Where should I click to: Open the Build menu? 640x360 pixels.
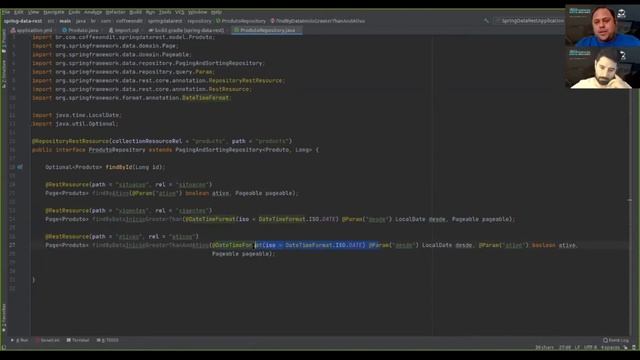(x=136, y=12)
